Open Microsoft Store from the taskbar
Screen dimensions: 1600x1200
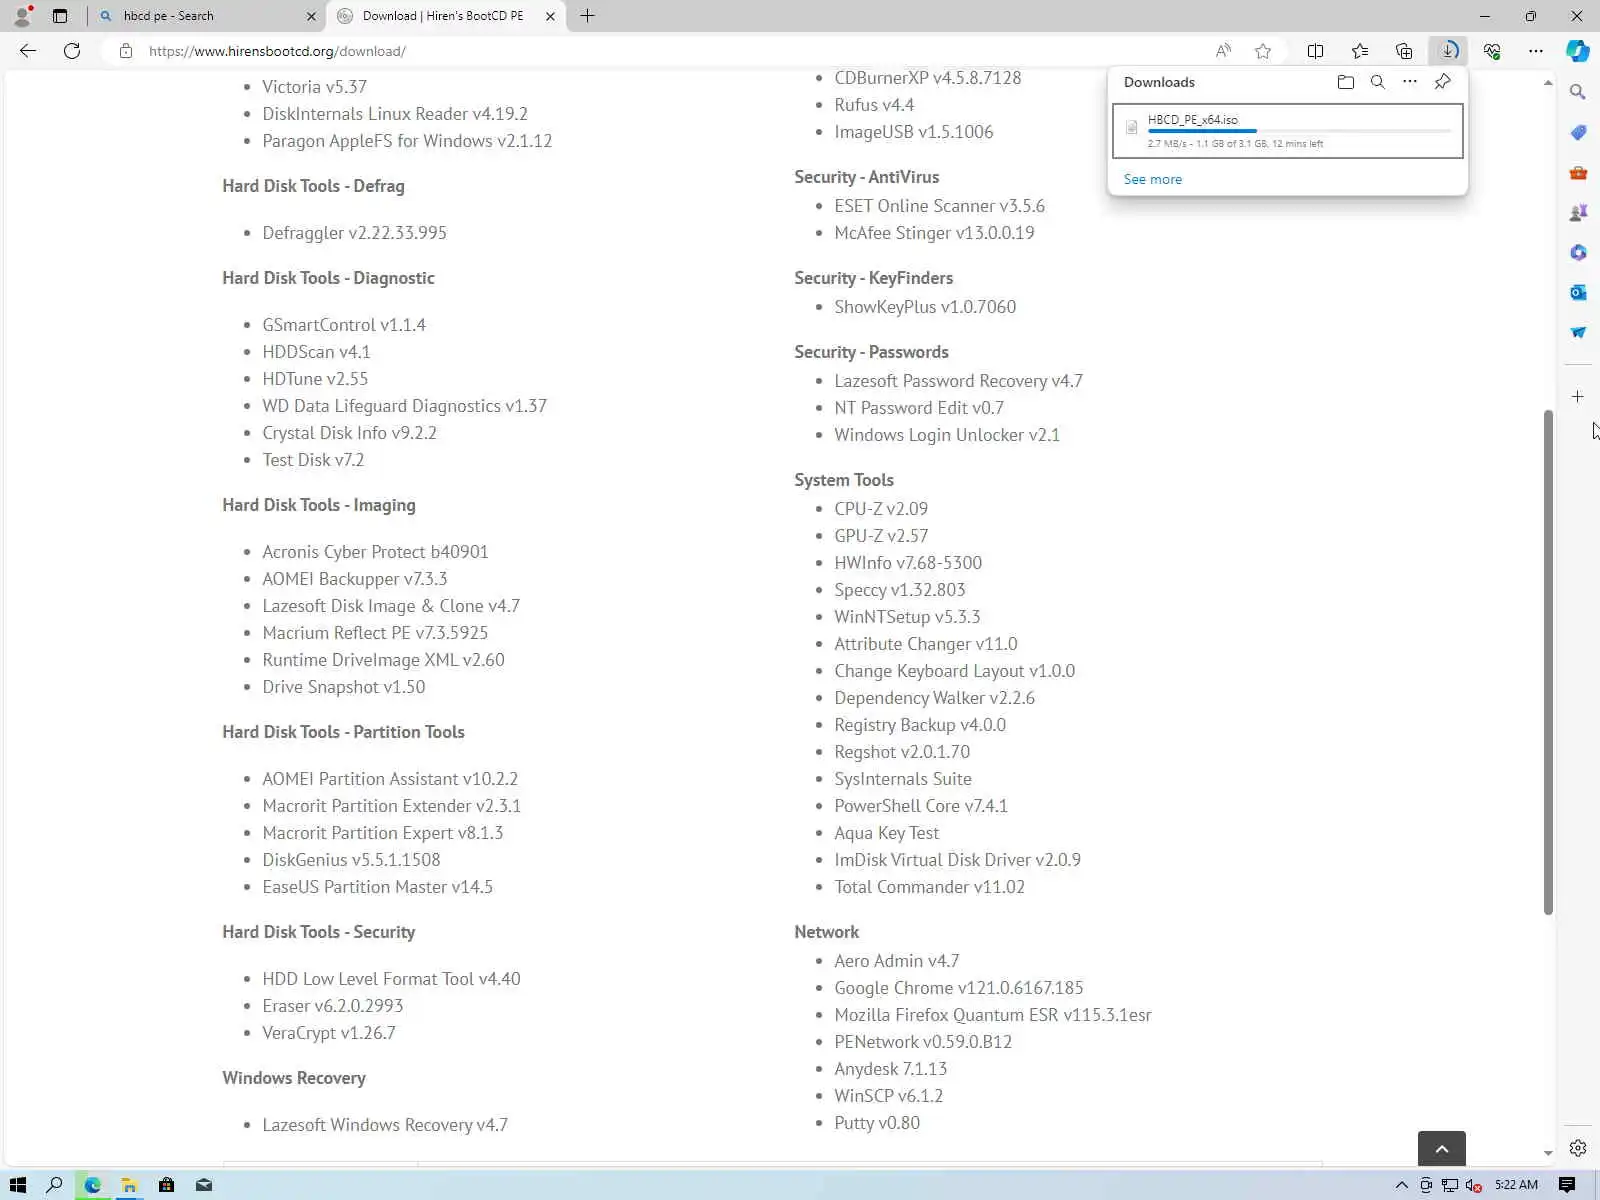click(x=166, y=1185)
